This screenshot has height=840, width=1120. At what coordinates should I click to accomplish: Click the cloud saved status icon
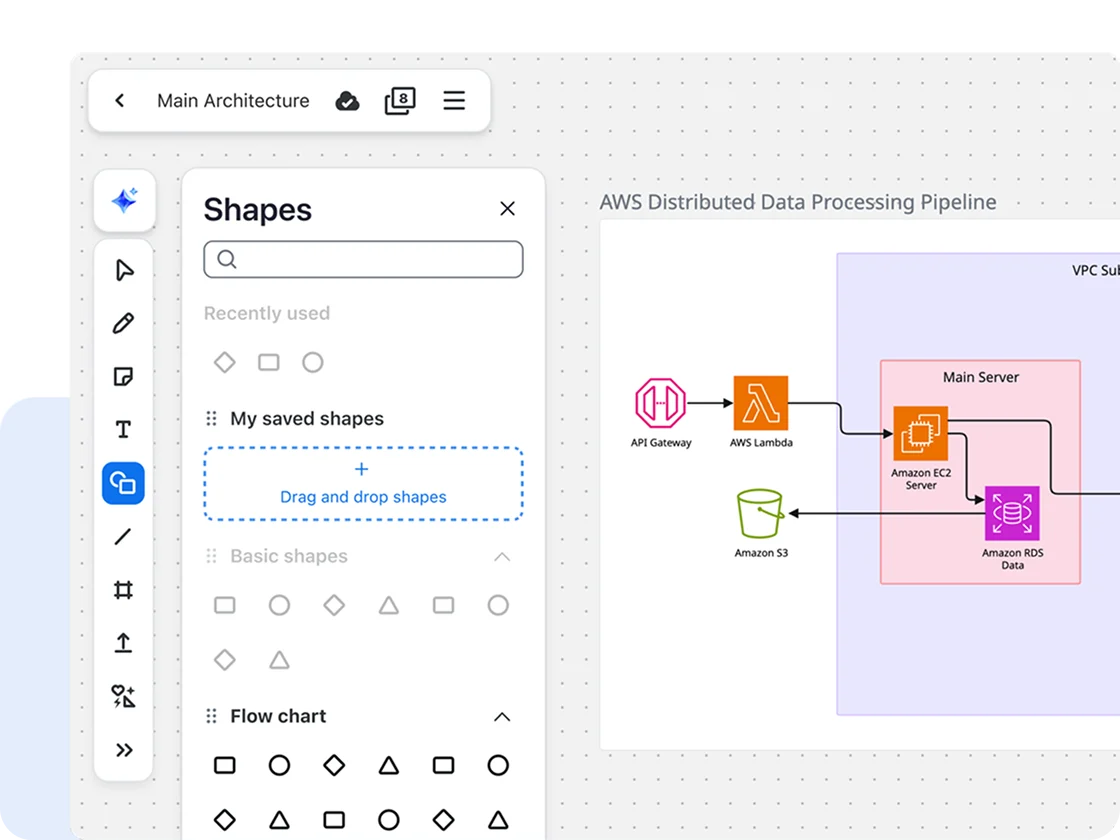(x=347, y=101)
